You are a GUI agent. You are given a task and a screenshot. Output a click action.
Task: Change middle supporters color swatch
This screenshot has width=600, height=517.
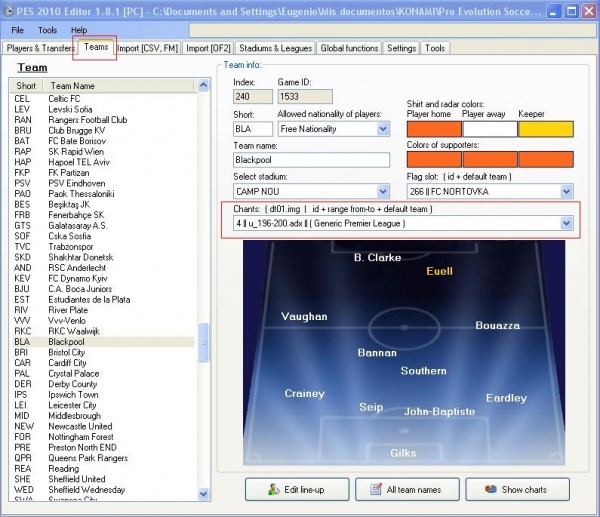coord(490,159)
